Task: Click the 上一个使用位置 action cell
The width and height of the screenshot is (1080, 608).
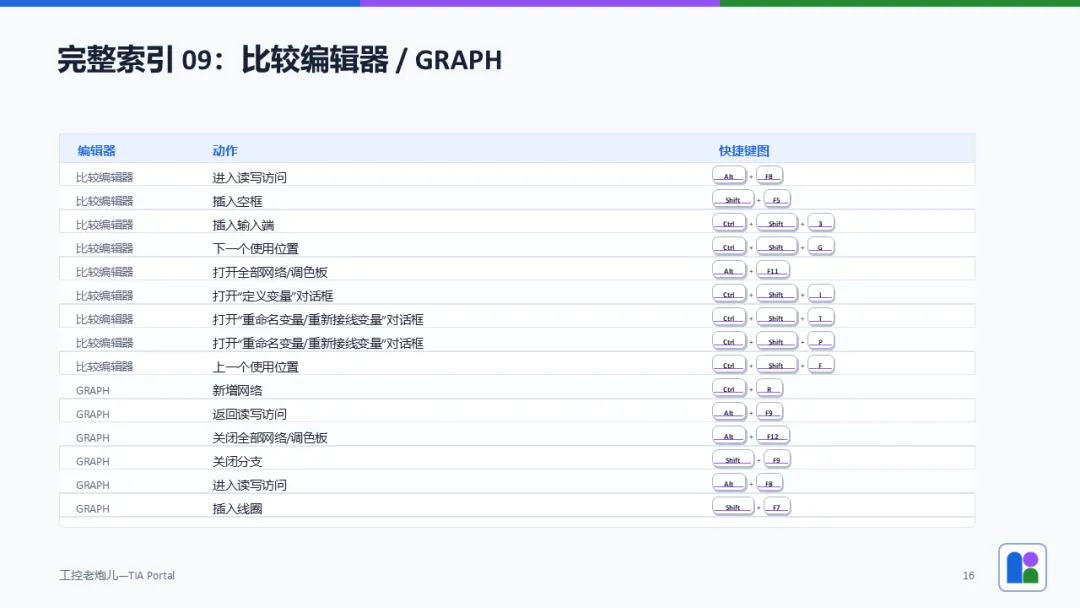Action: (x=256, y=366)
